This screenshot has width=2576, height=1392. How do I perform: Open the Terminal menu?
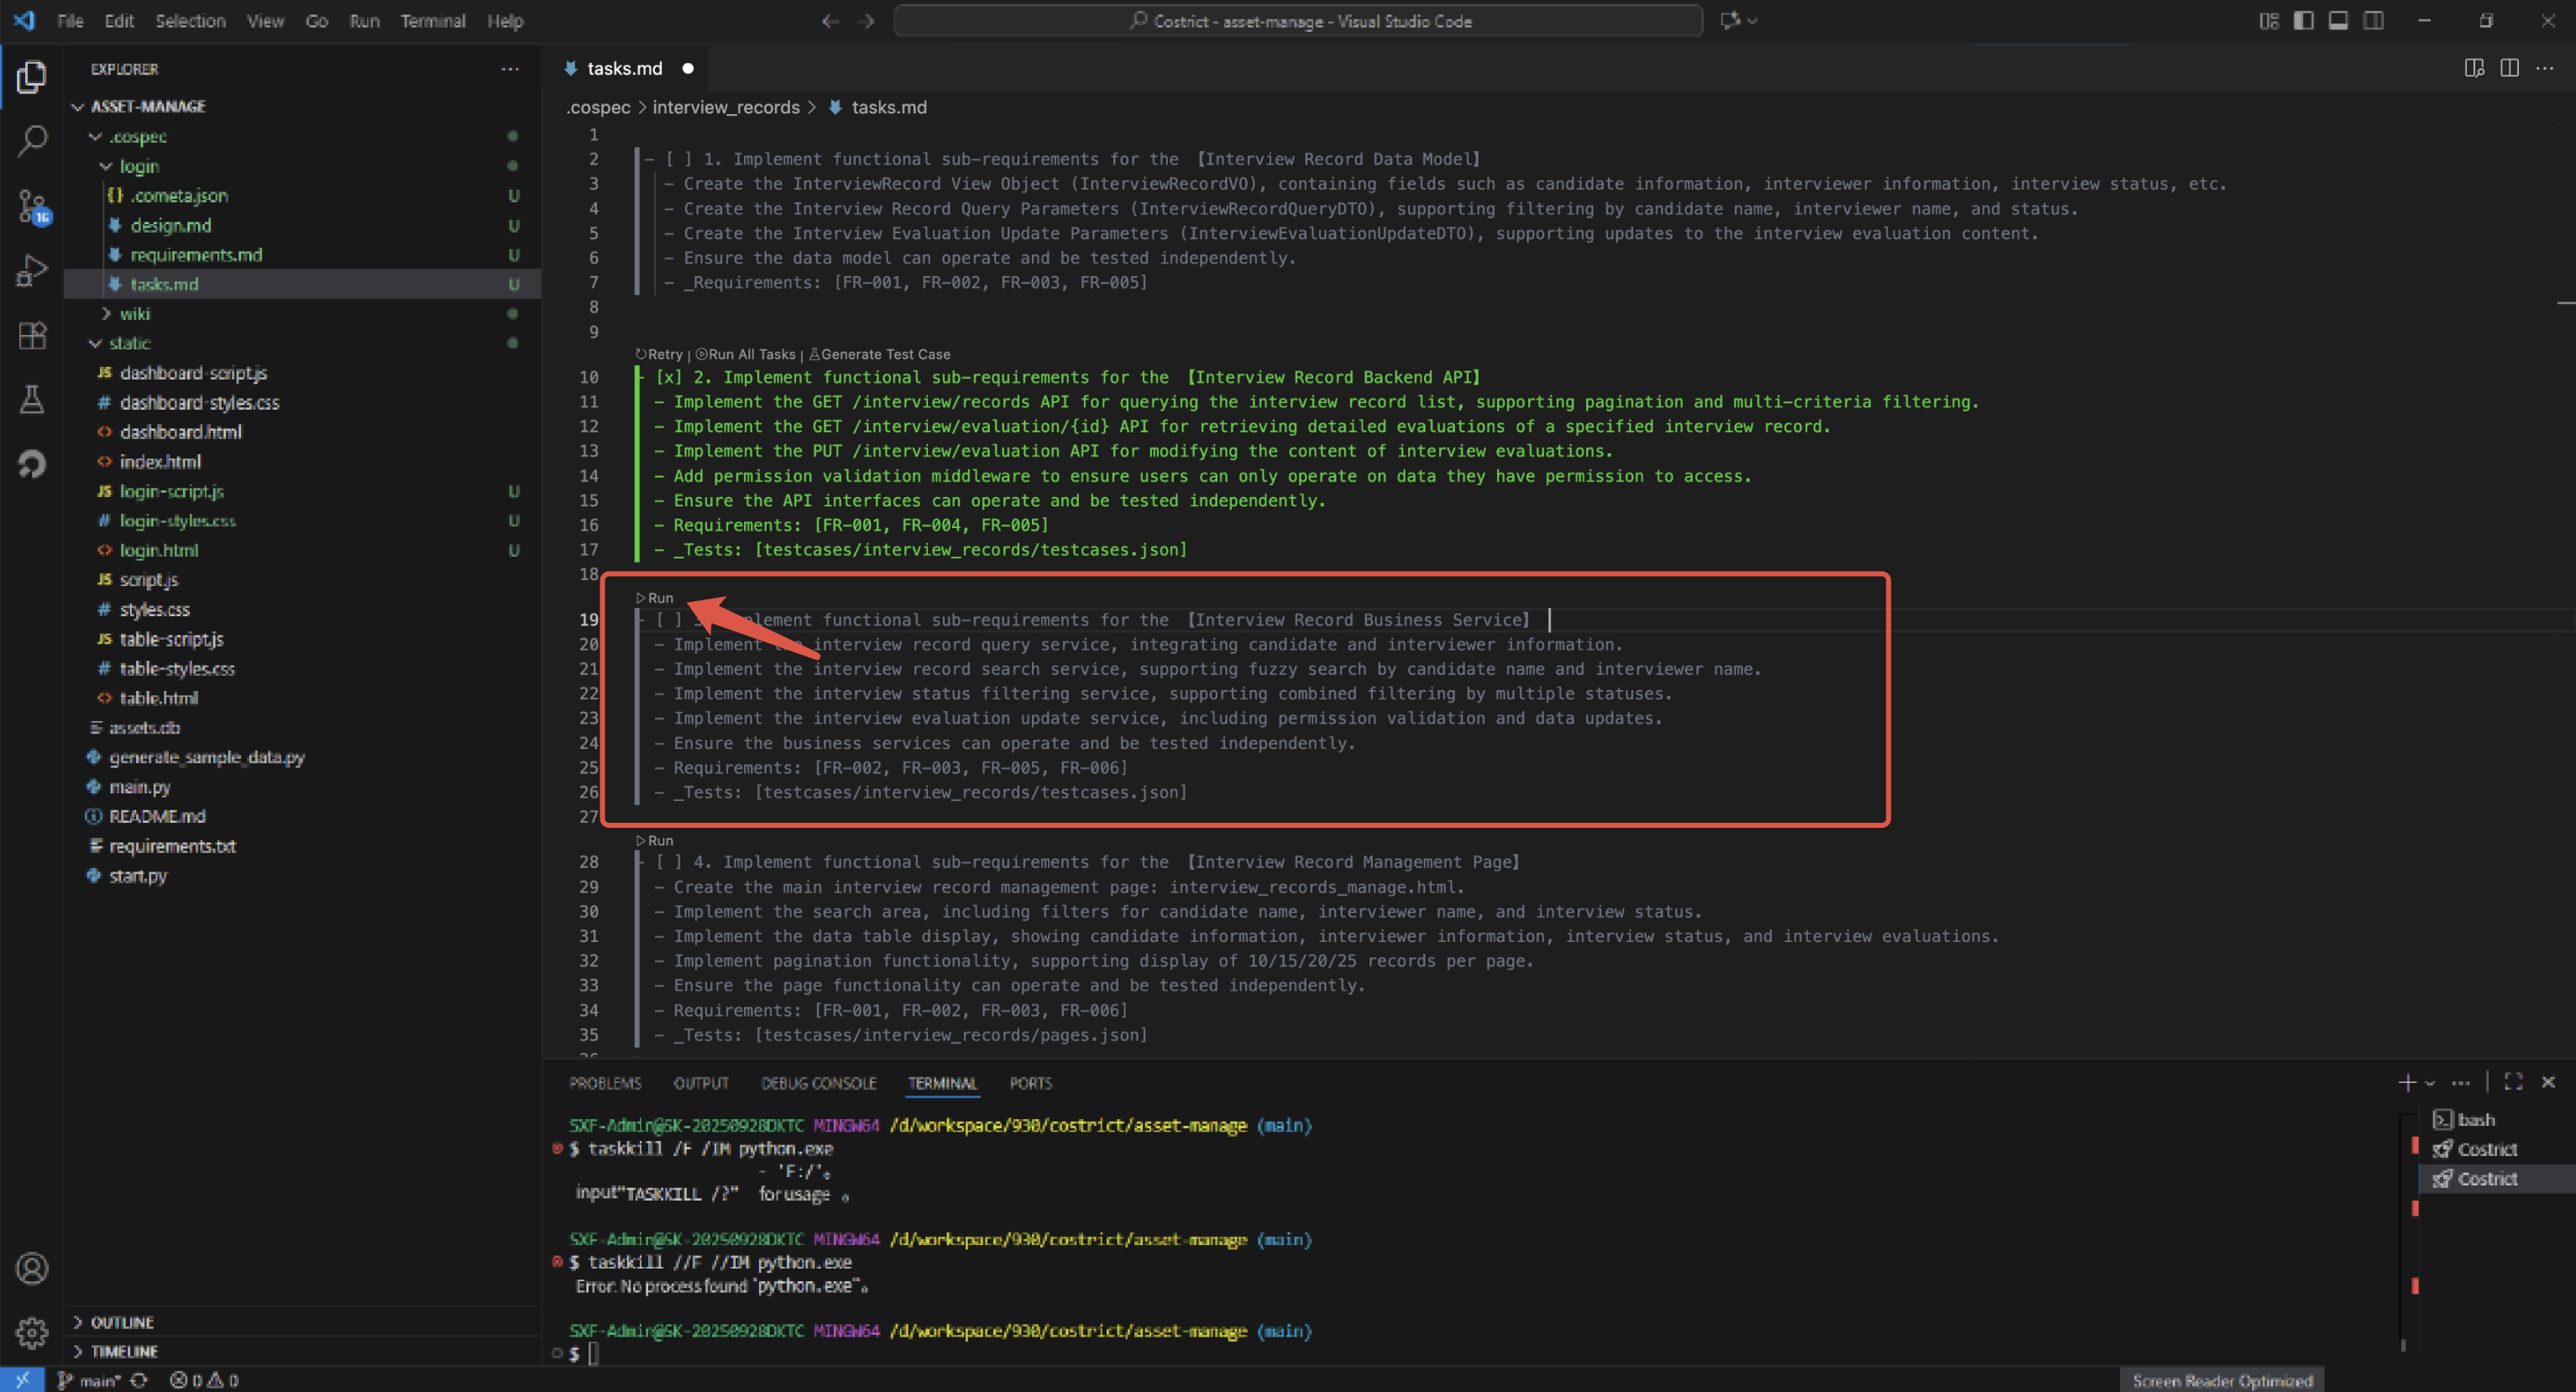(x=432, y=21)
